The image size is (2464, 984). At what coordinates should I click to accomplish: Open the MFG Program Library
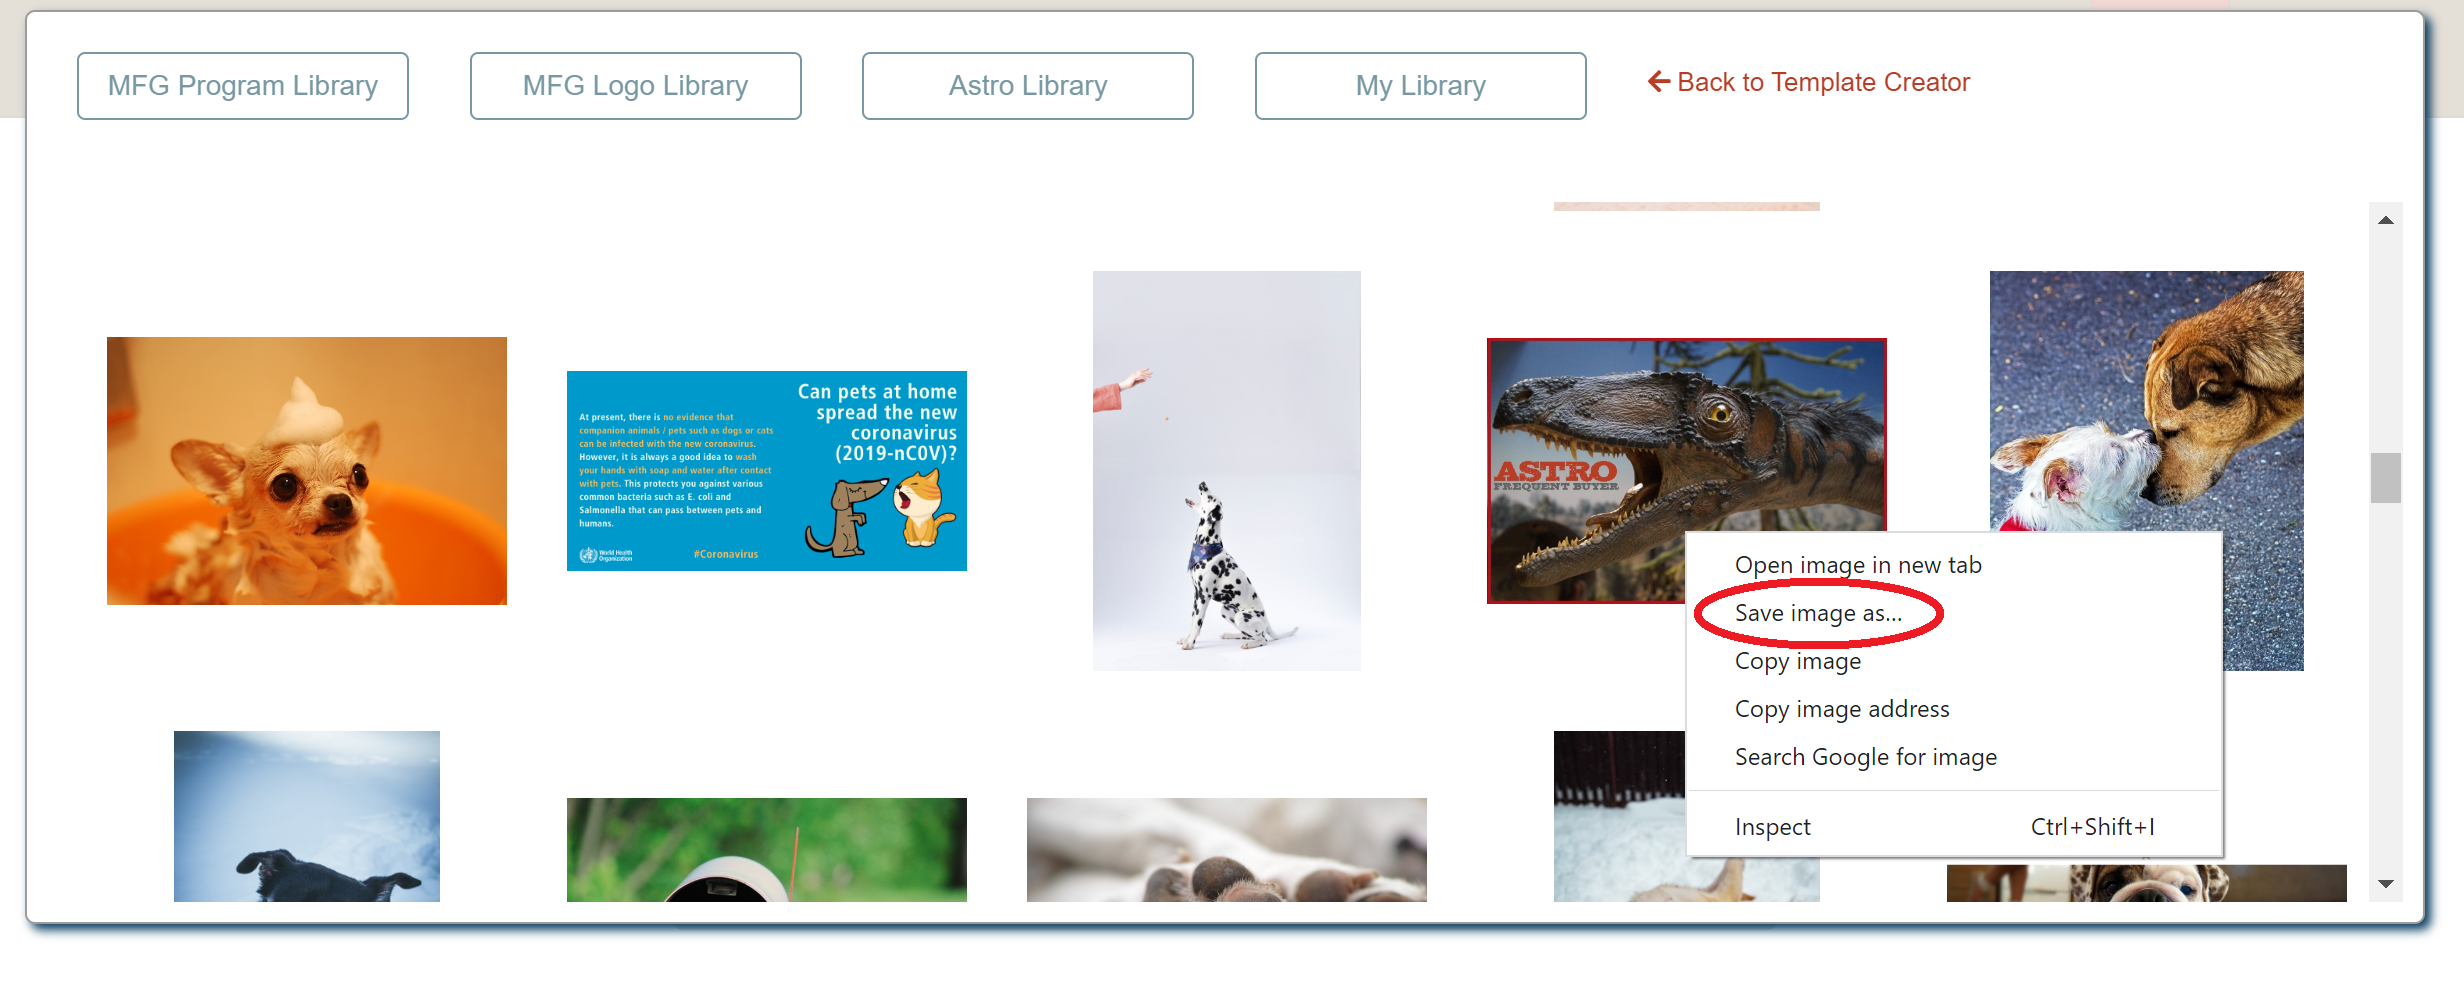click(242, 86)
